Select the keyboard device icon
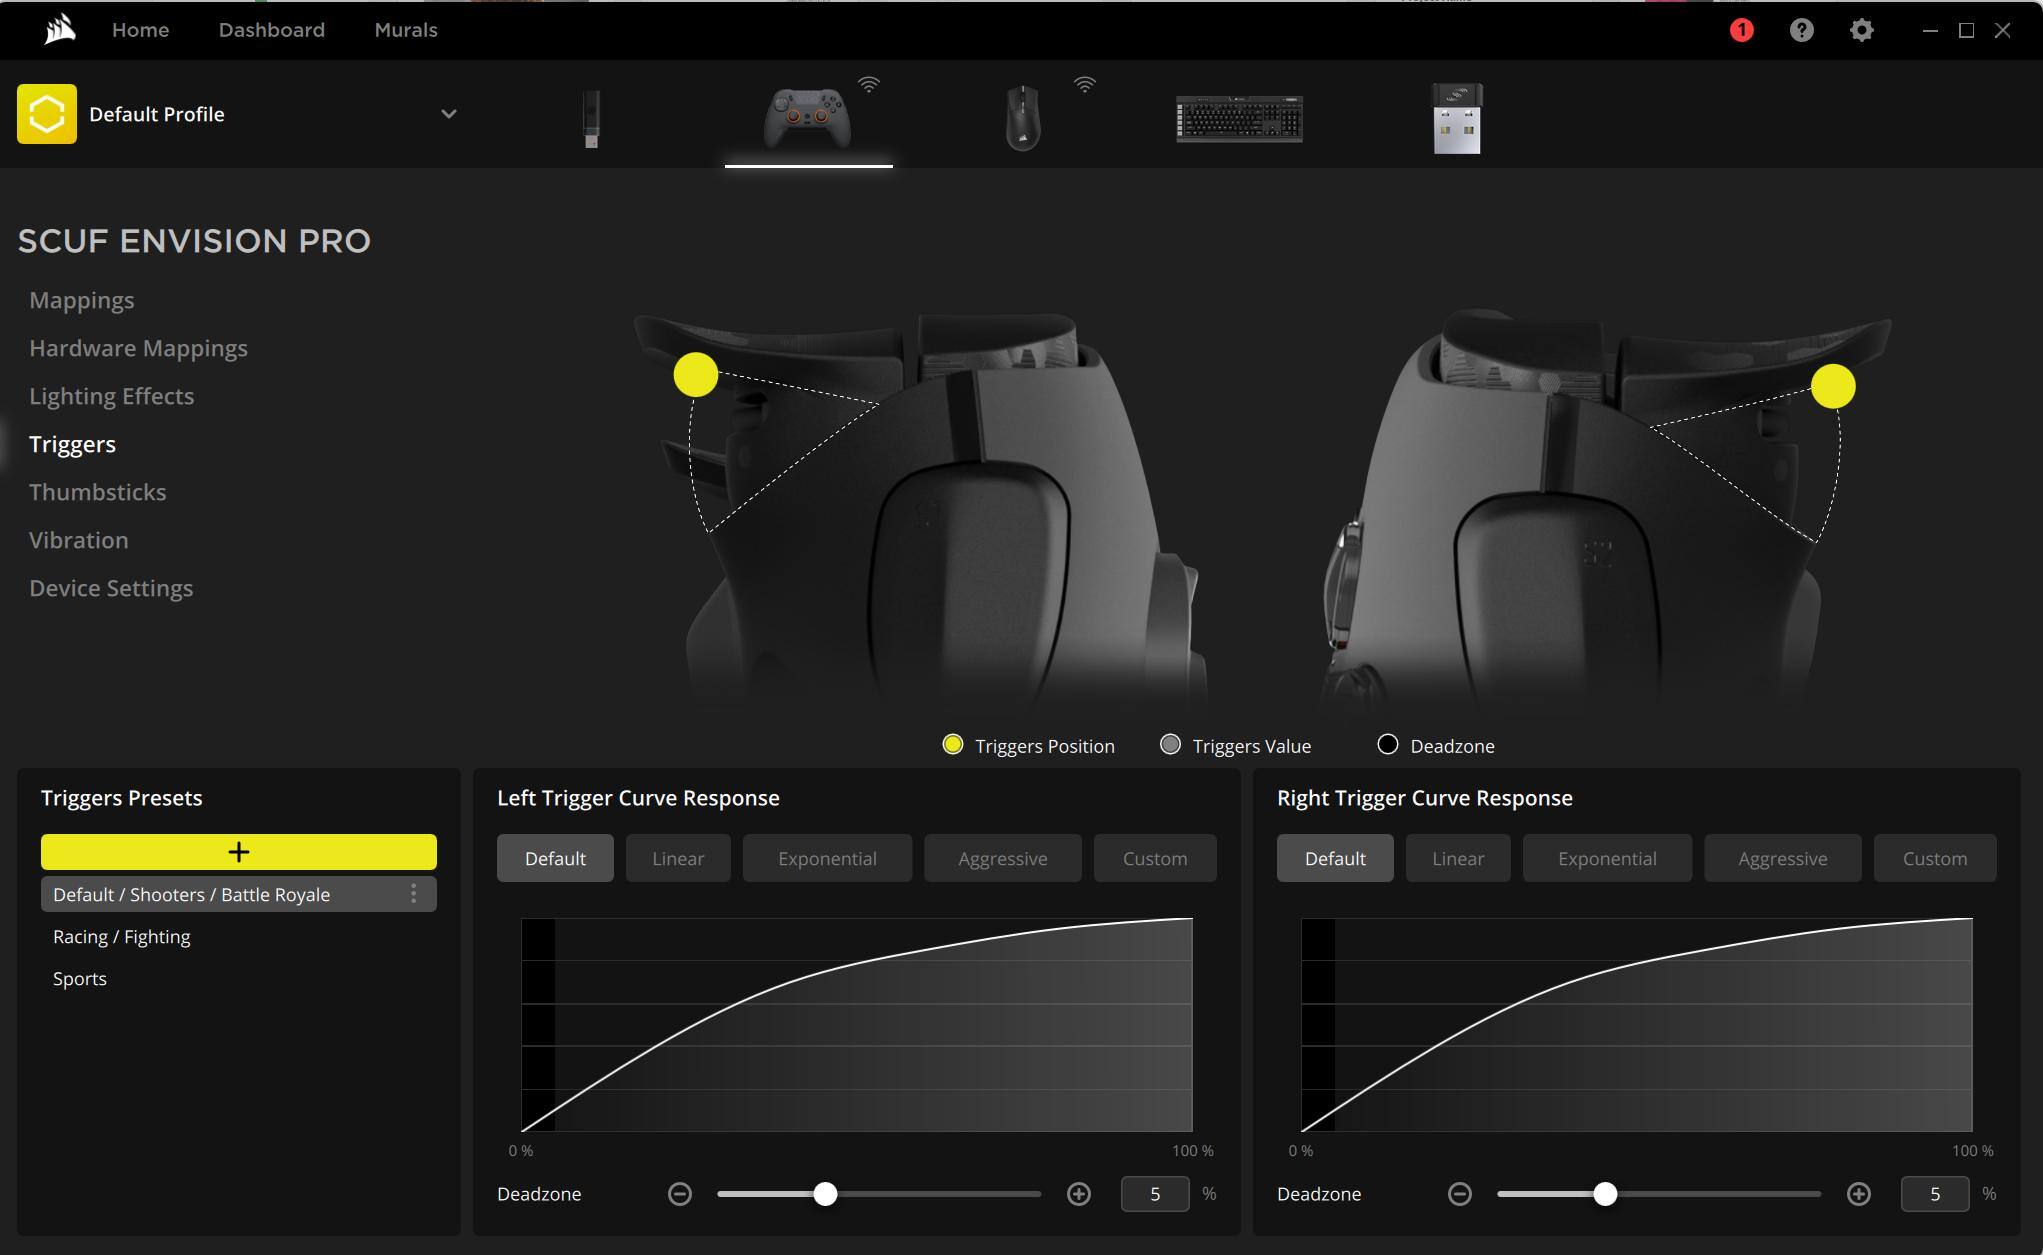The width and height of the screenshot is (2043, 1255). 1239,119
